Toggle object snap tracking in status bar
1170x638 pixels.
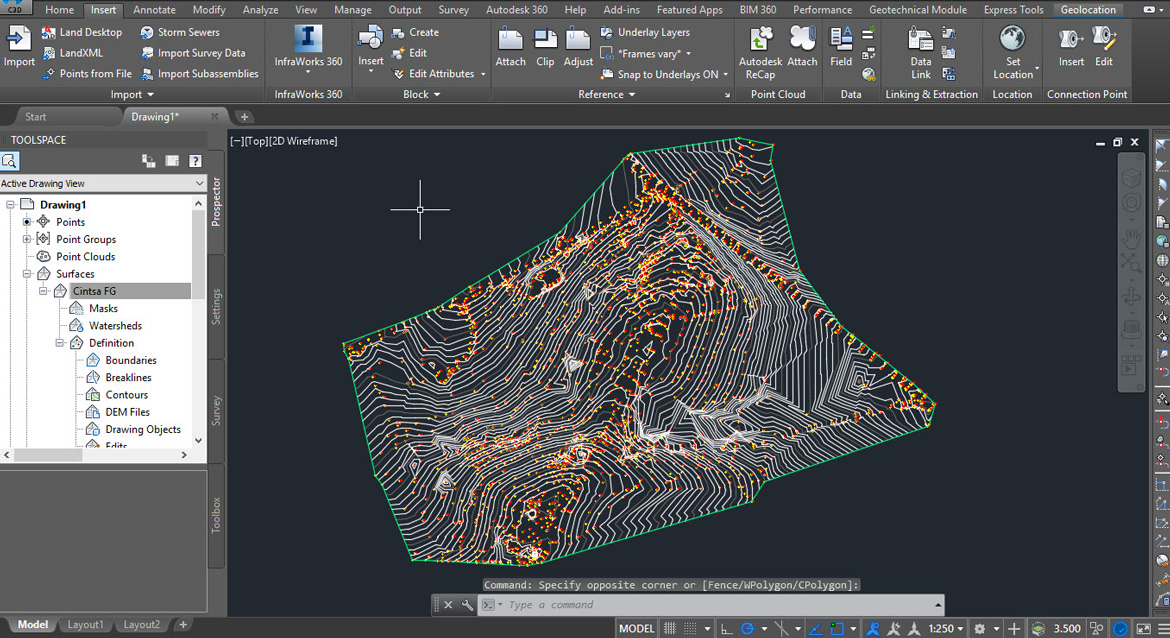(816, 628)
